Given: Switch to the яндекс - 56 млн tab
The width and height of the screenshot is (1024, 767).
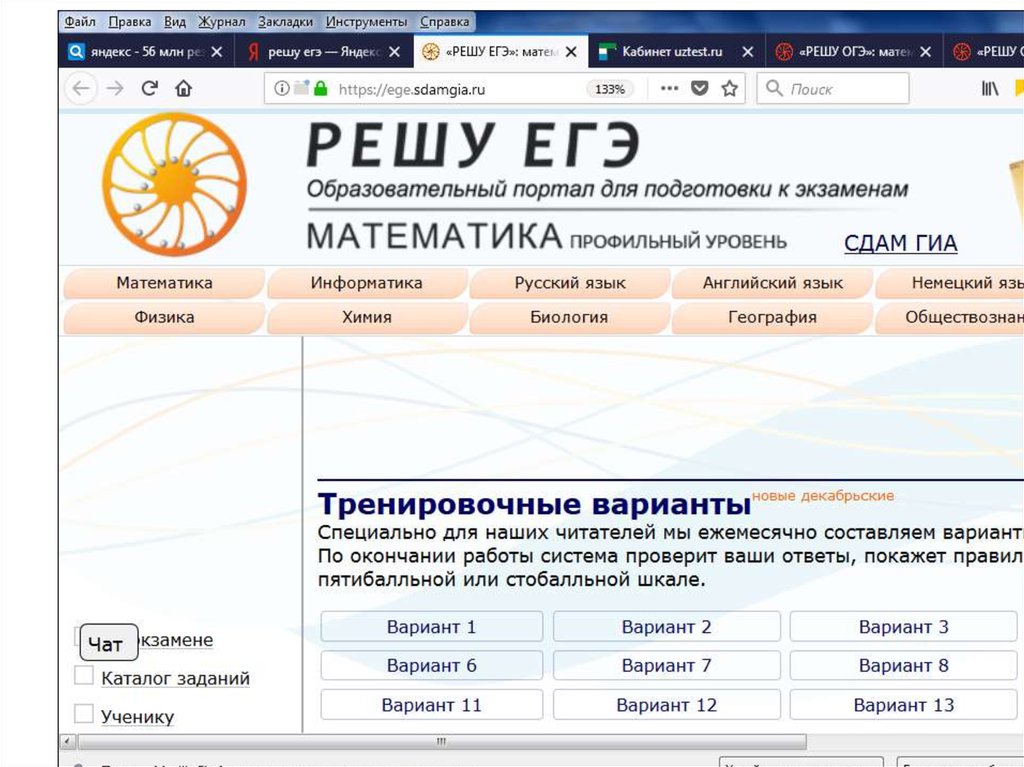Looking at the screenshot, I should pos(145,52).
